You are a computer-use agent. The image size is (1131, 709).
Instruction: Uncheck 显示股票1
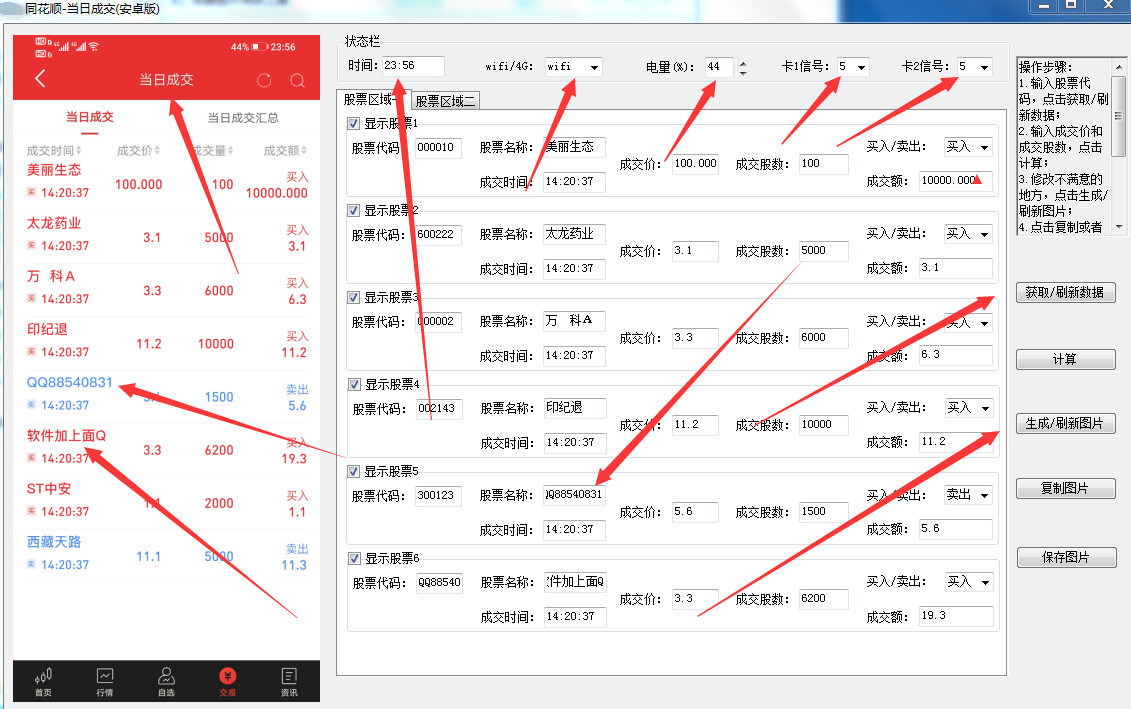tap(353, 123)
